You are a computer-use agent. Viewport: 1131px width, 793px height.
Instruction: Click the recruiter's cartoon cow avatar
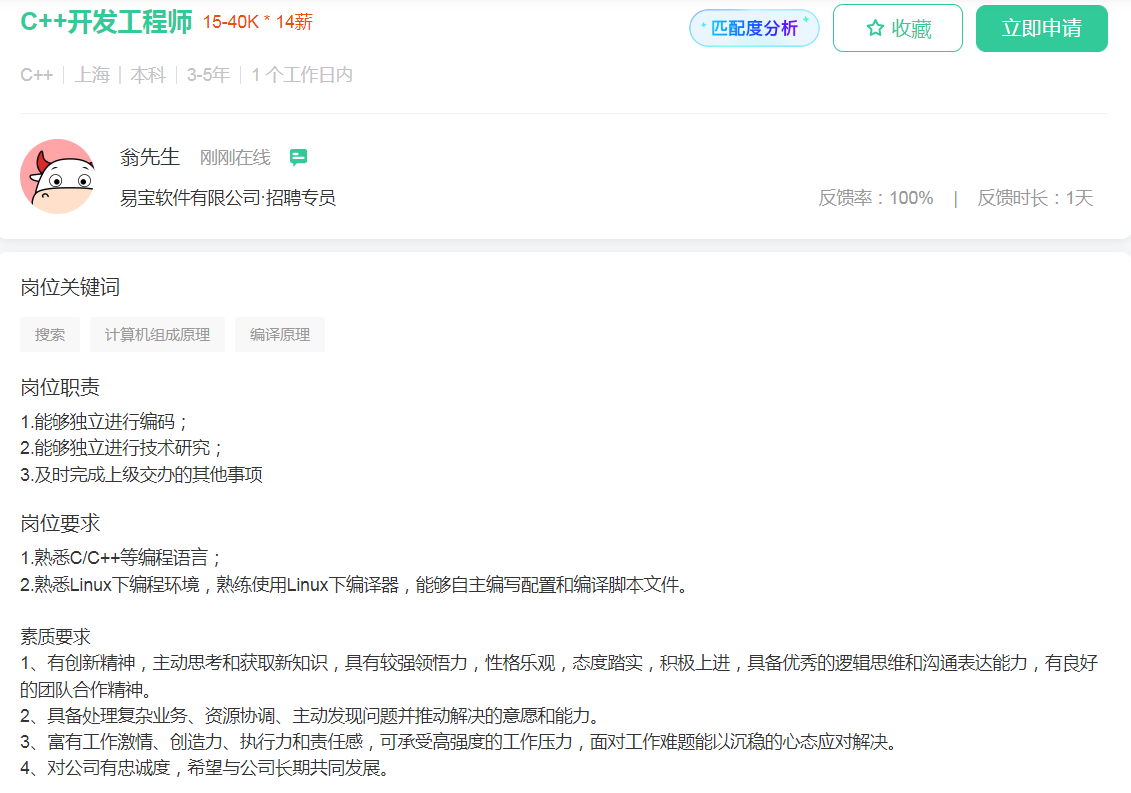tap(57, 176)
